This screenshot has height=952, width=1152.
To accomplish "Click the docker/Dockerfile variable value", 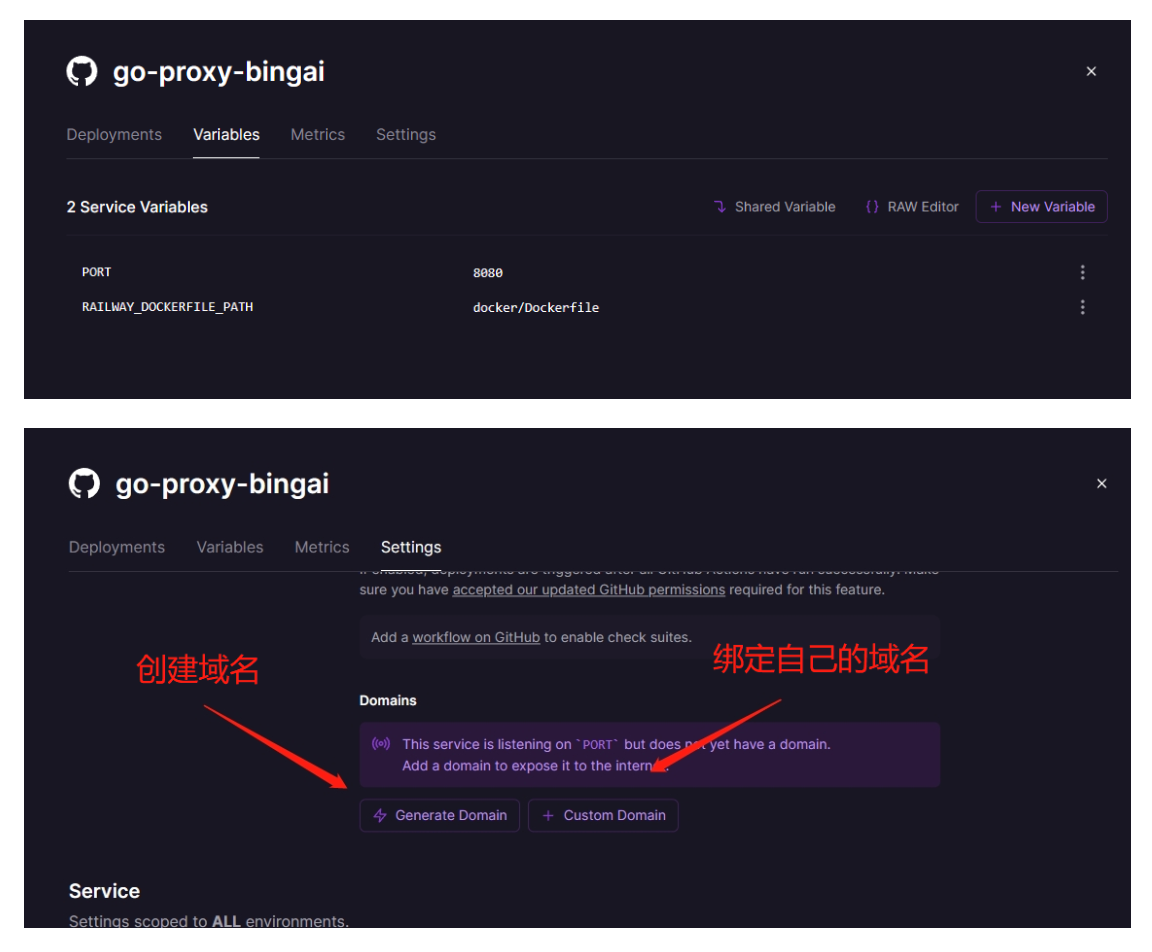I will pyautogui.click(x=536, y=307).
